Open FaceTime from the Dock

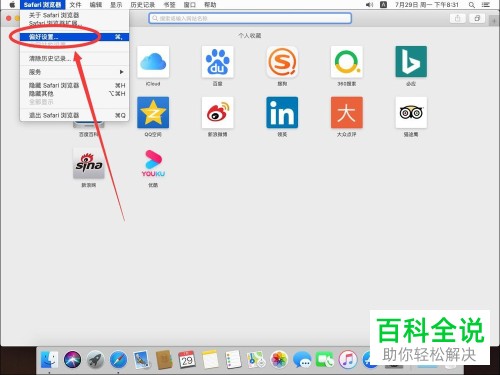(325, 360)
